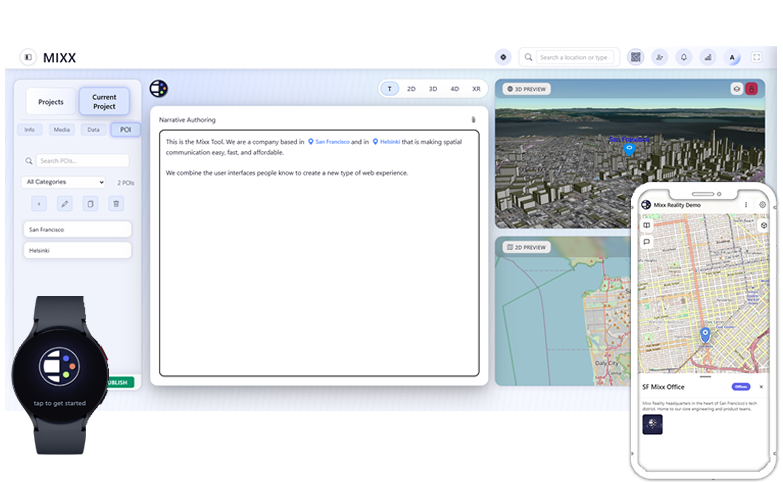Select the Current Project tab
The height and width of the screenshot is (482, 783).
tap(104, 101)
